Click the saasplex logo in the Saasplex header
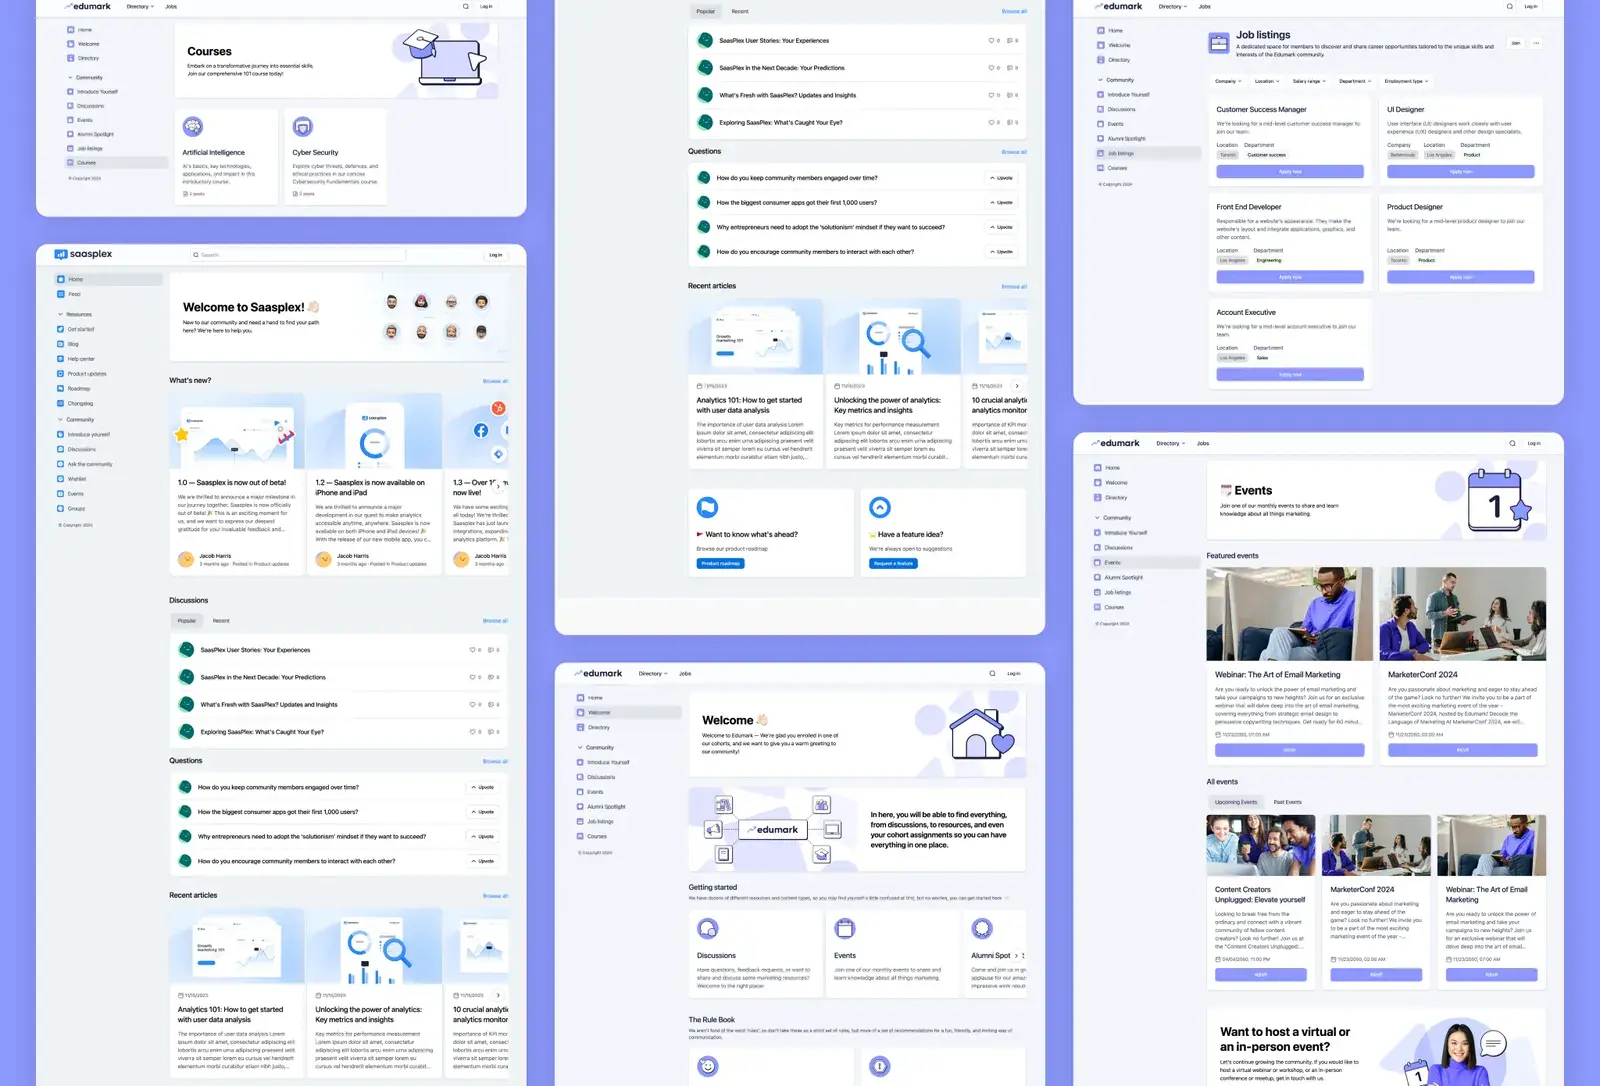This screenshot has width=1600, height=1086. pyautogui.click(x=83, y=254)
